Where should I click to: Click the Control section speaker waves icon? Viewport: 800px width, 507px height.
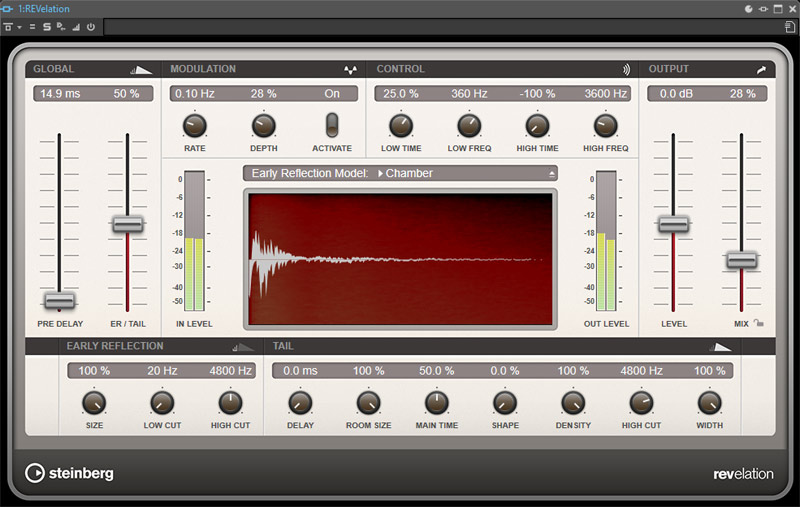(626, 69)
